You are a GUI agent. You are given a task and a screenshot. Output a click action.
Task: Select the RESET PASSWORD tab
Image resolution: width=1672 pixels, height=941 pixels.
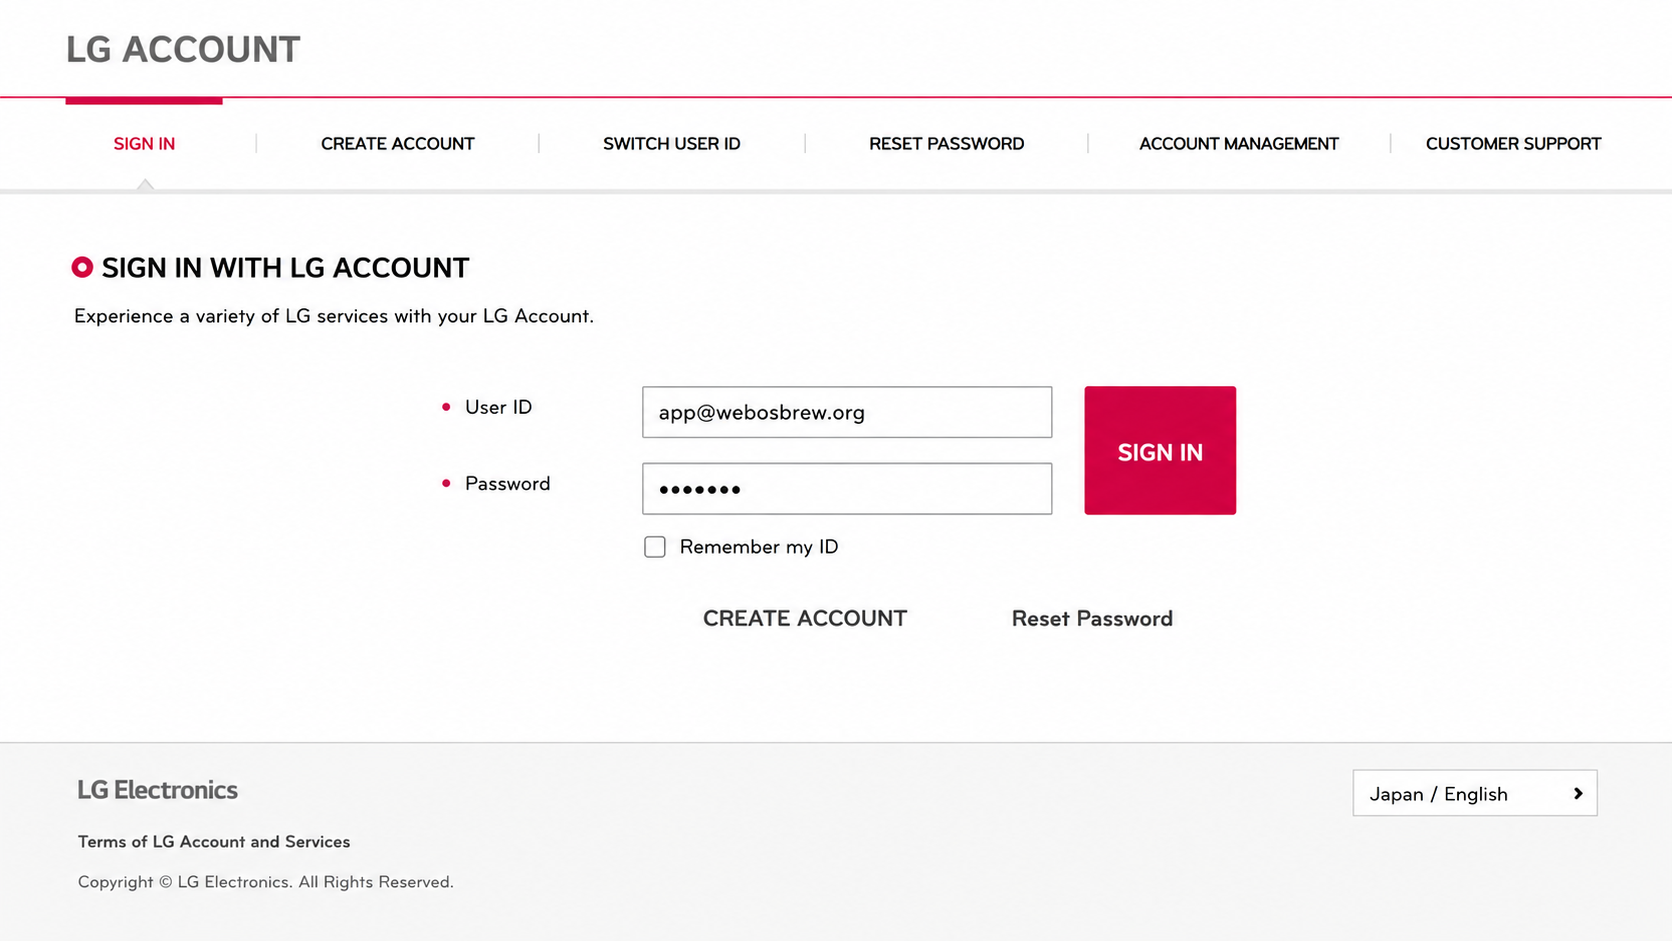[x=946, y=143]
